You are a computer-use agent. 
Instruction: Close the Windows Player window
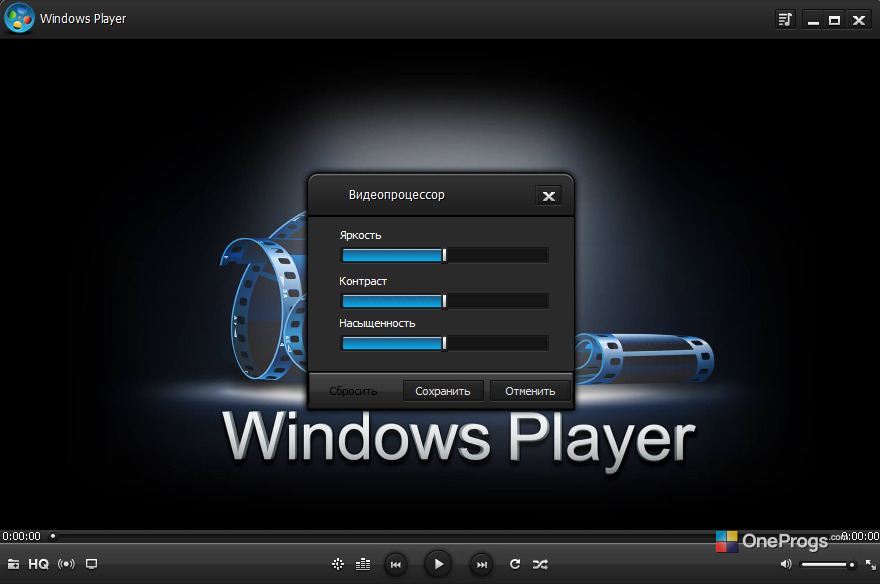(859, 21)
